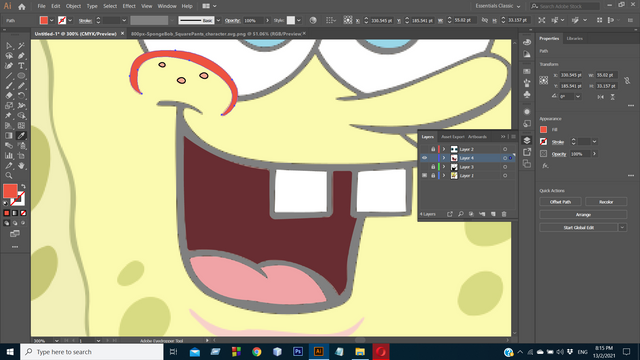Click the Recolor button

[606, 202]
